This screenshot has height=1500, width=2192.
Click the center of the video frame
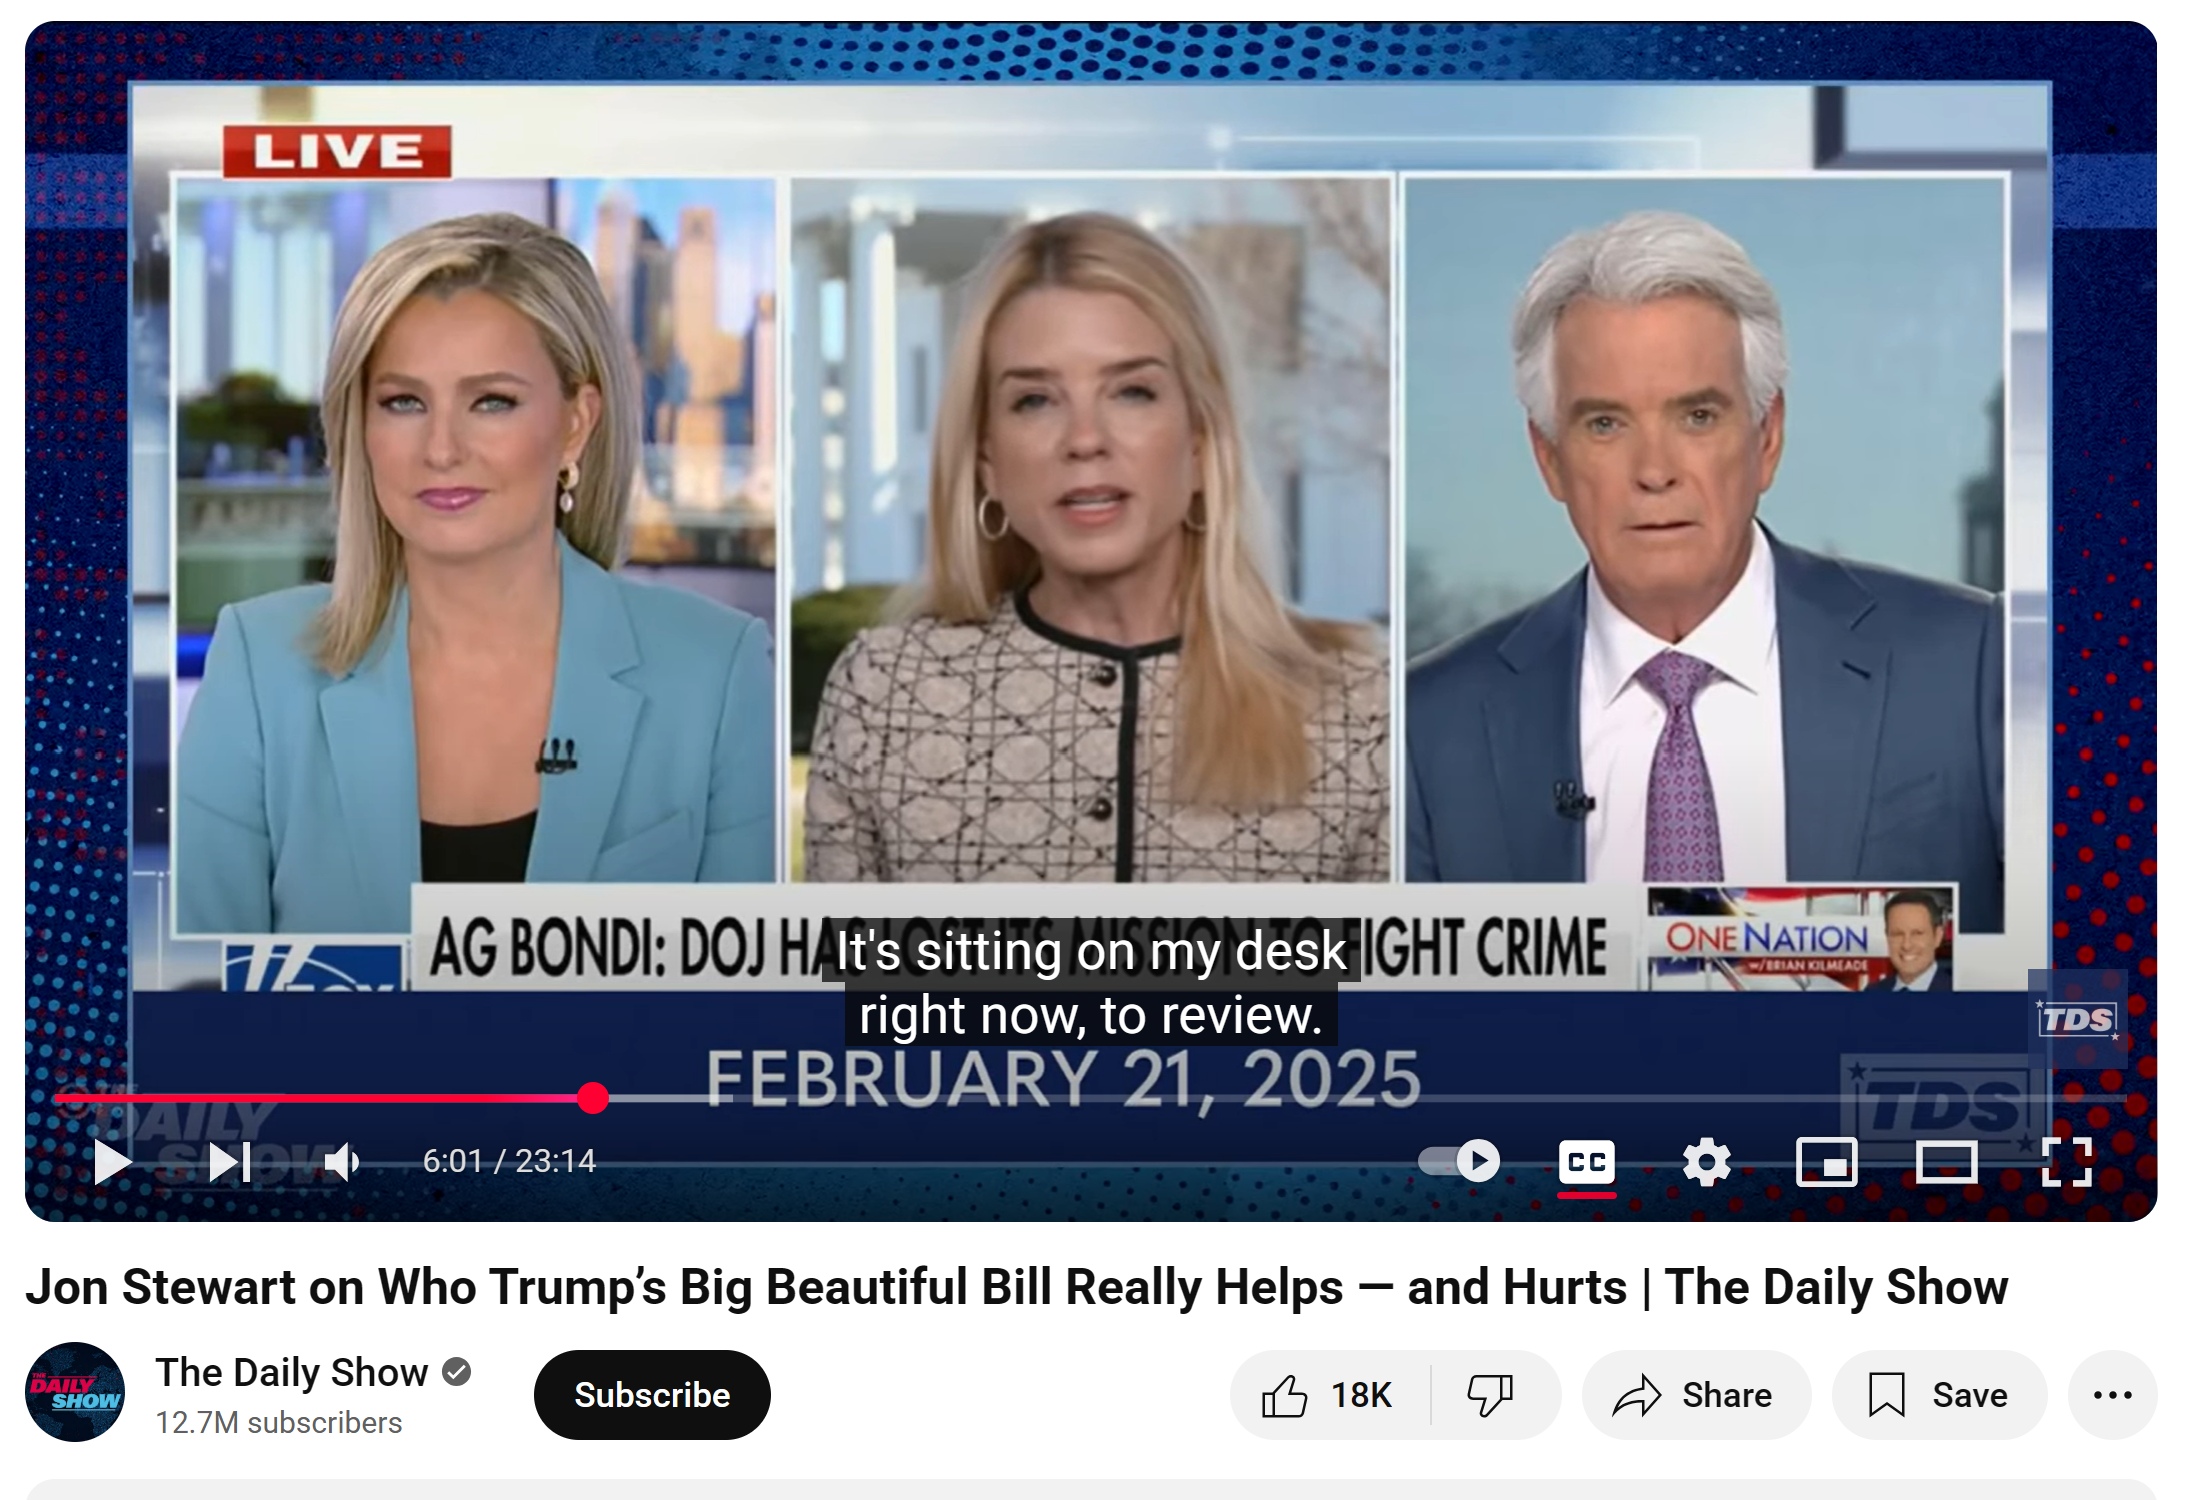1091,620
